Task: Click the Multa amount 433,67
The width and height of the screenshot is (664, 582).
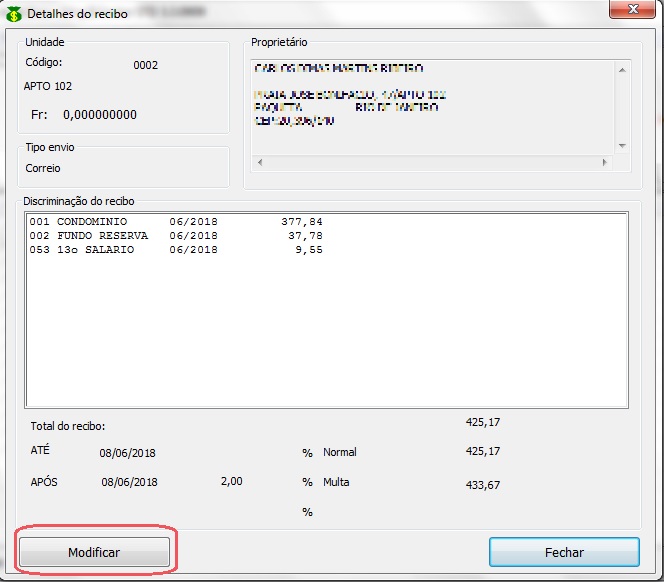Action: point(483,485)
